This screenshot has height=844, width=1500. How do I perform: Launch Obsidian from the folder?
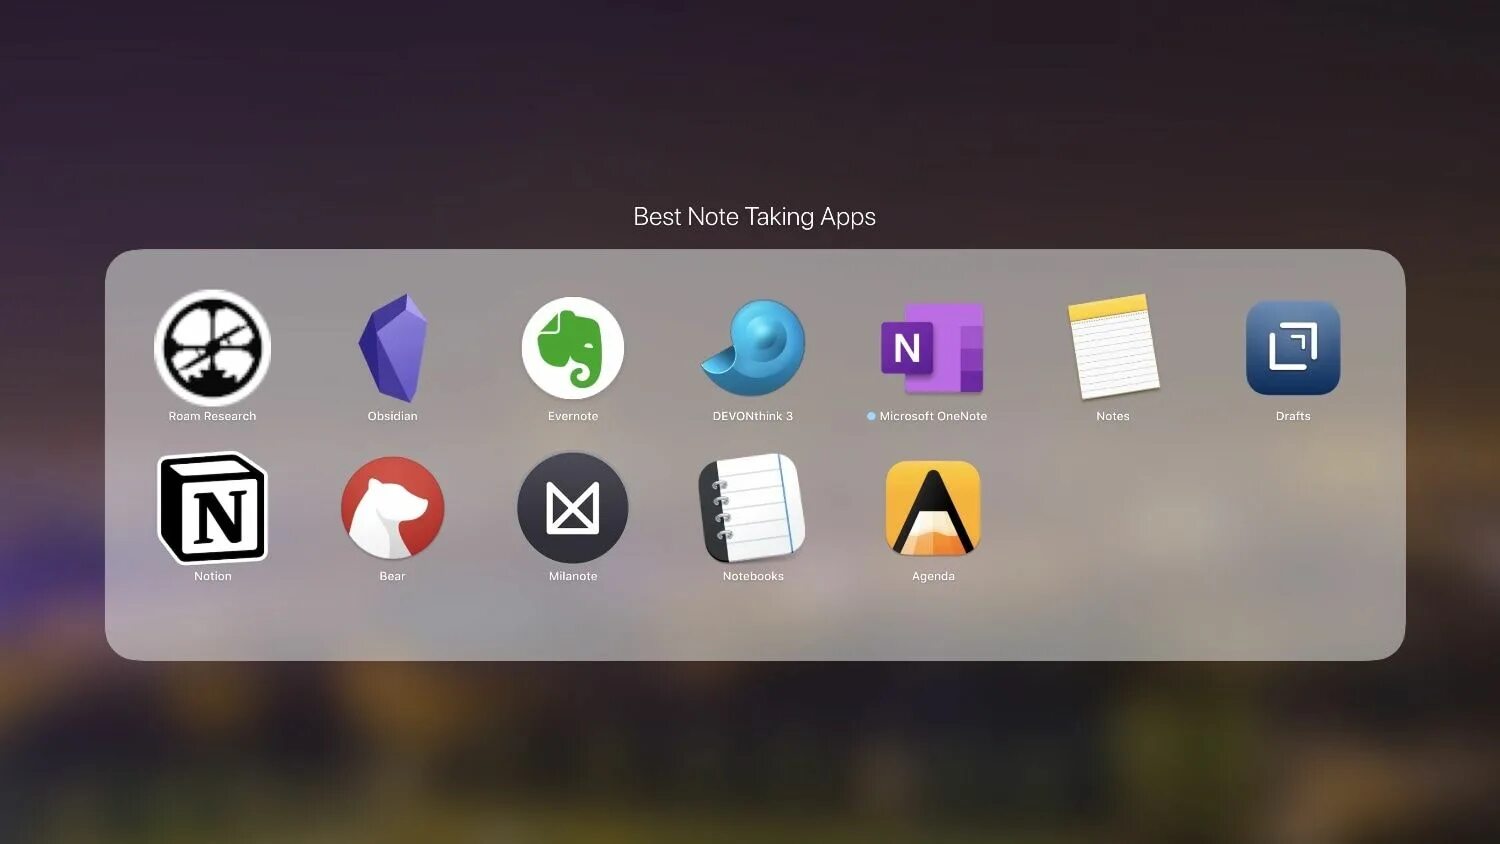393,347
